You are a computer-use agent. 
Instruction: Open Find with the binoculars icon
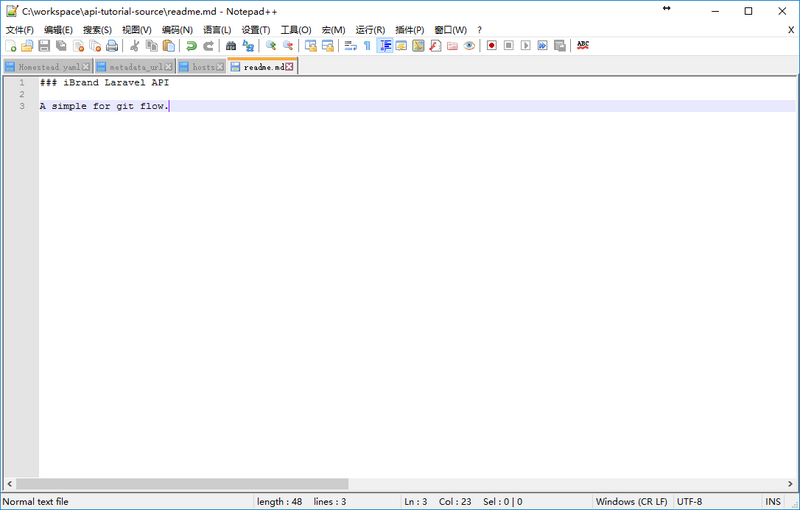tap(231, 46)
